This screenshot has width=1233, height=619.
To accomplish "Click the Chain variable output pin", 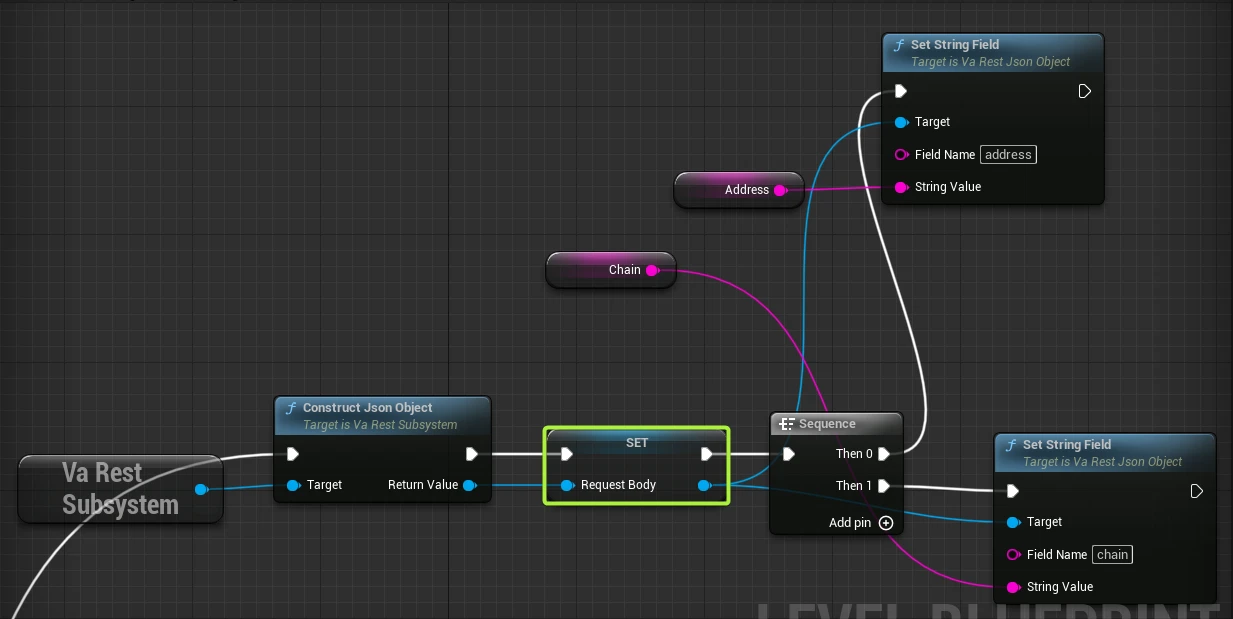I will click(652, 270).
